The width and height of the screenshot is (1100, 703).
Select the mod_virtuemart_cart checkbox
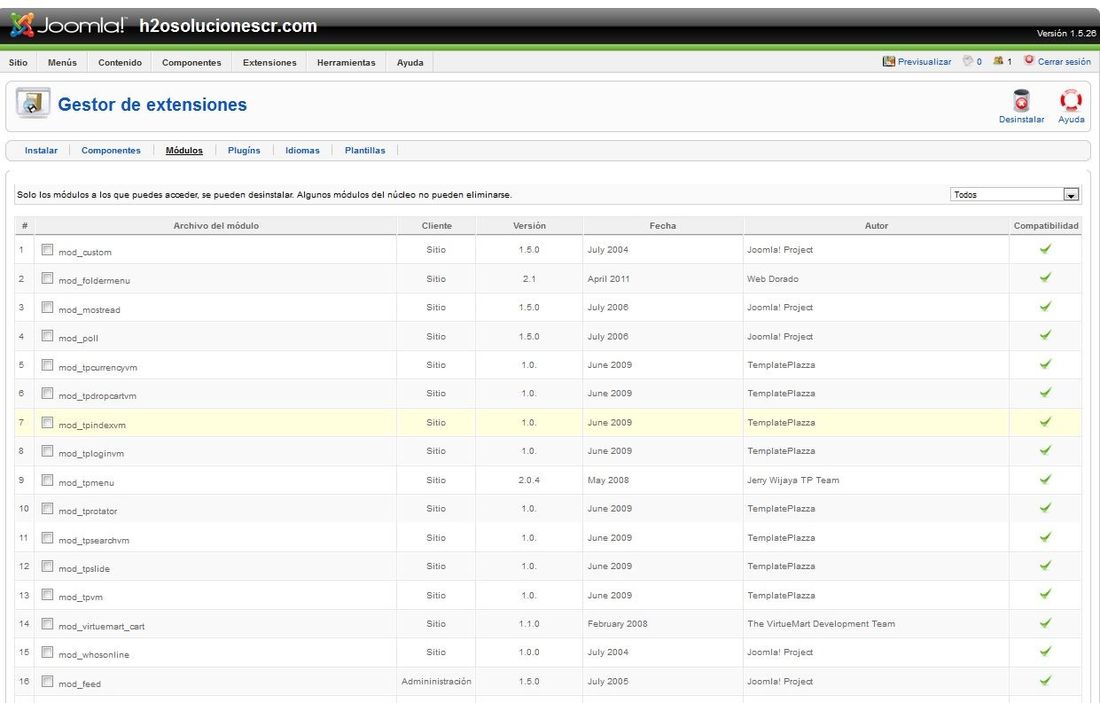click(47, 623)
